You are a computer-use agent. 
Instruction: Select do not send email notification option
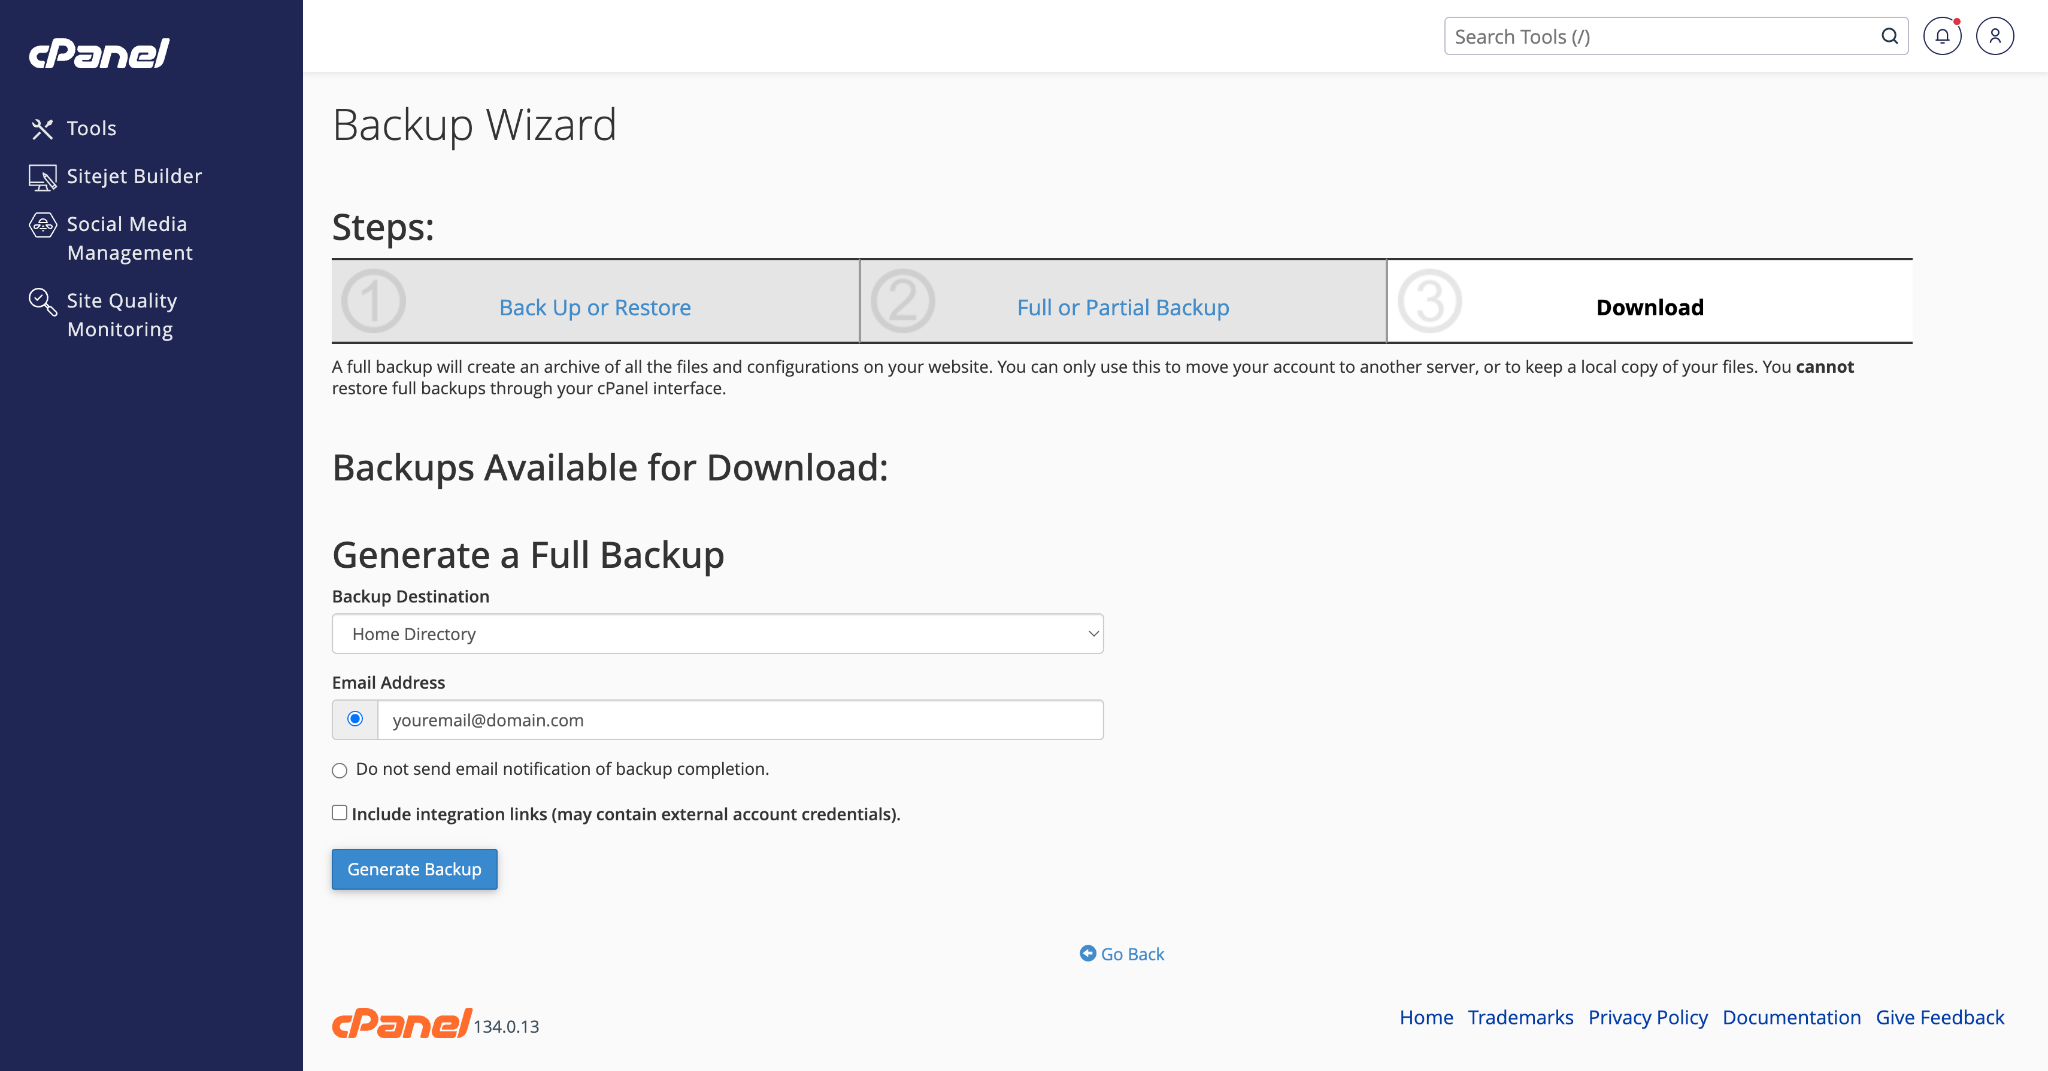coord(340,770)
